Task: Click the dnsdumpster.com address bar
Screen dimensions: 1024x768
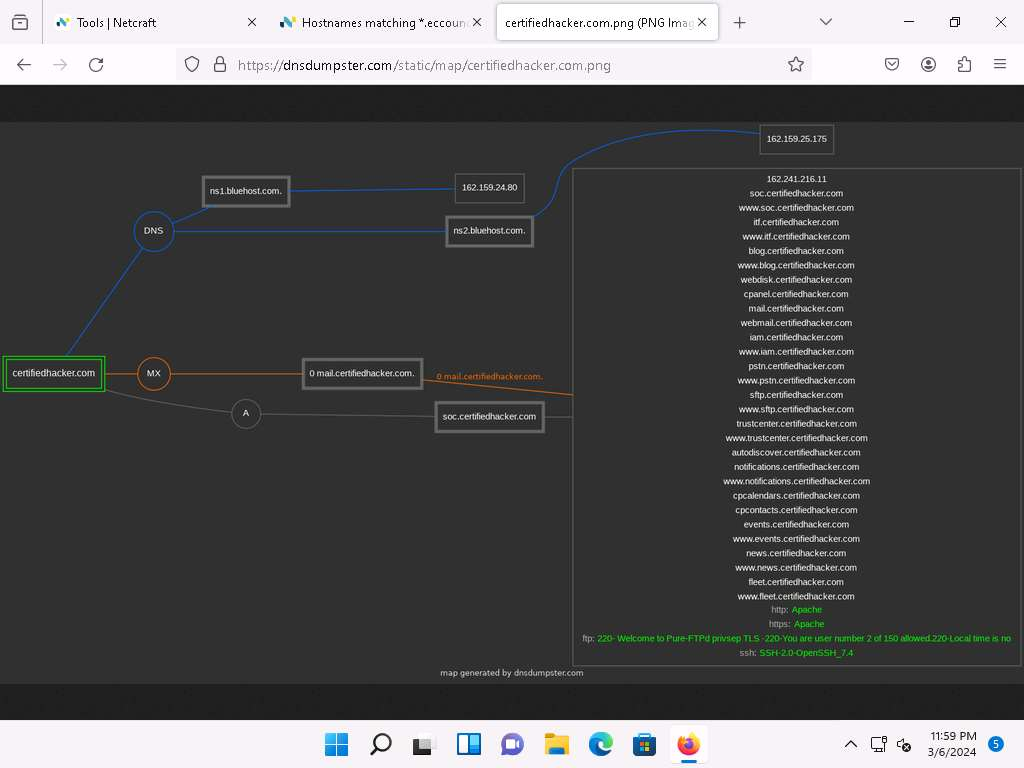Action: (500, 65)
